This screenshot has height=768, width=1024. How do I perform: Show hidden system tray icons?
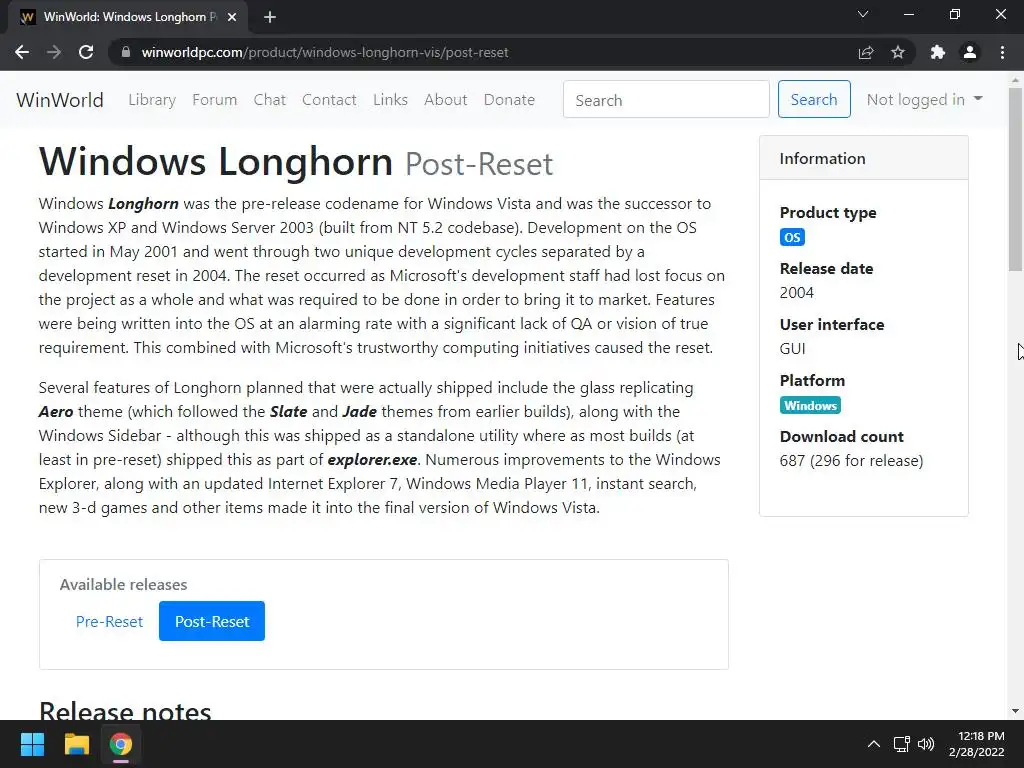tap(874, 744)
